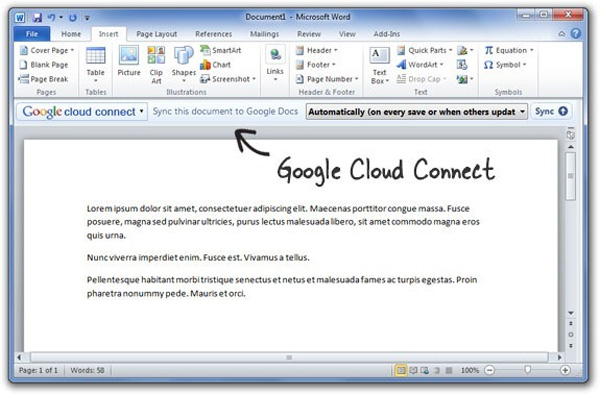Open the File tab
The image size is (600, 395).
tap(32, 34)
